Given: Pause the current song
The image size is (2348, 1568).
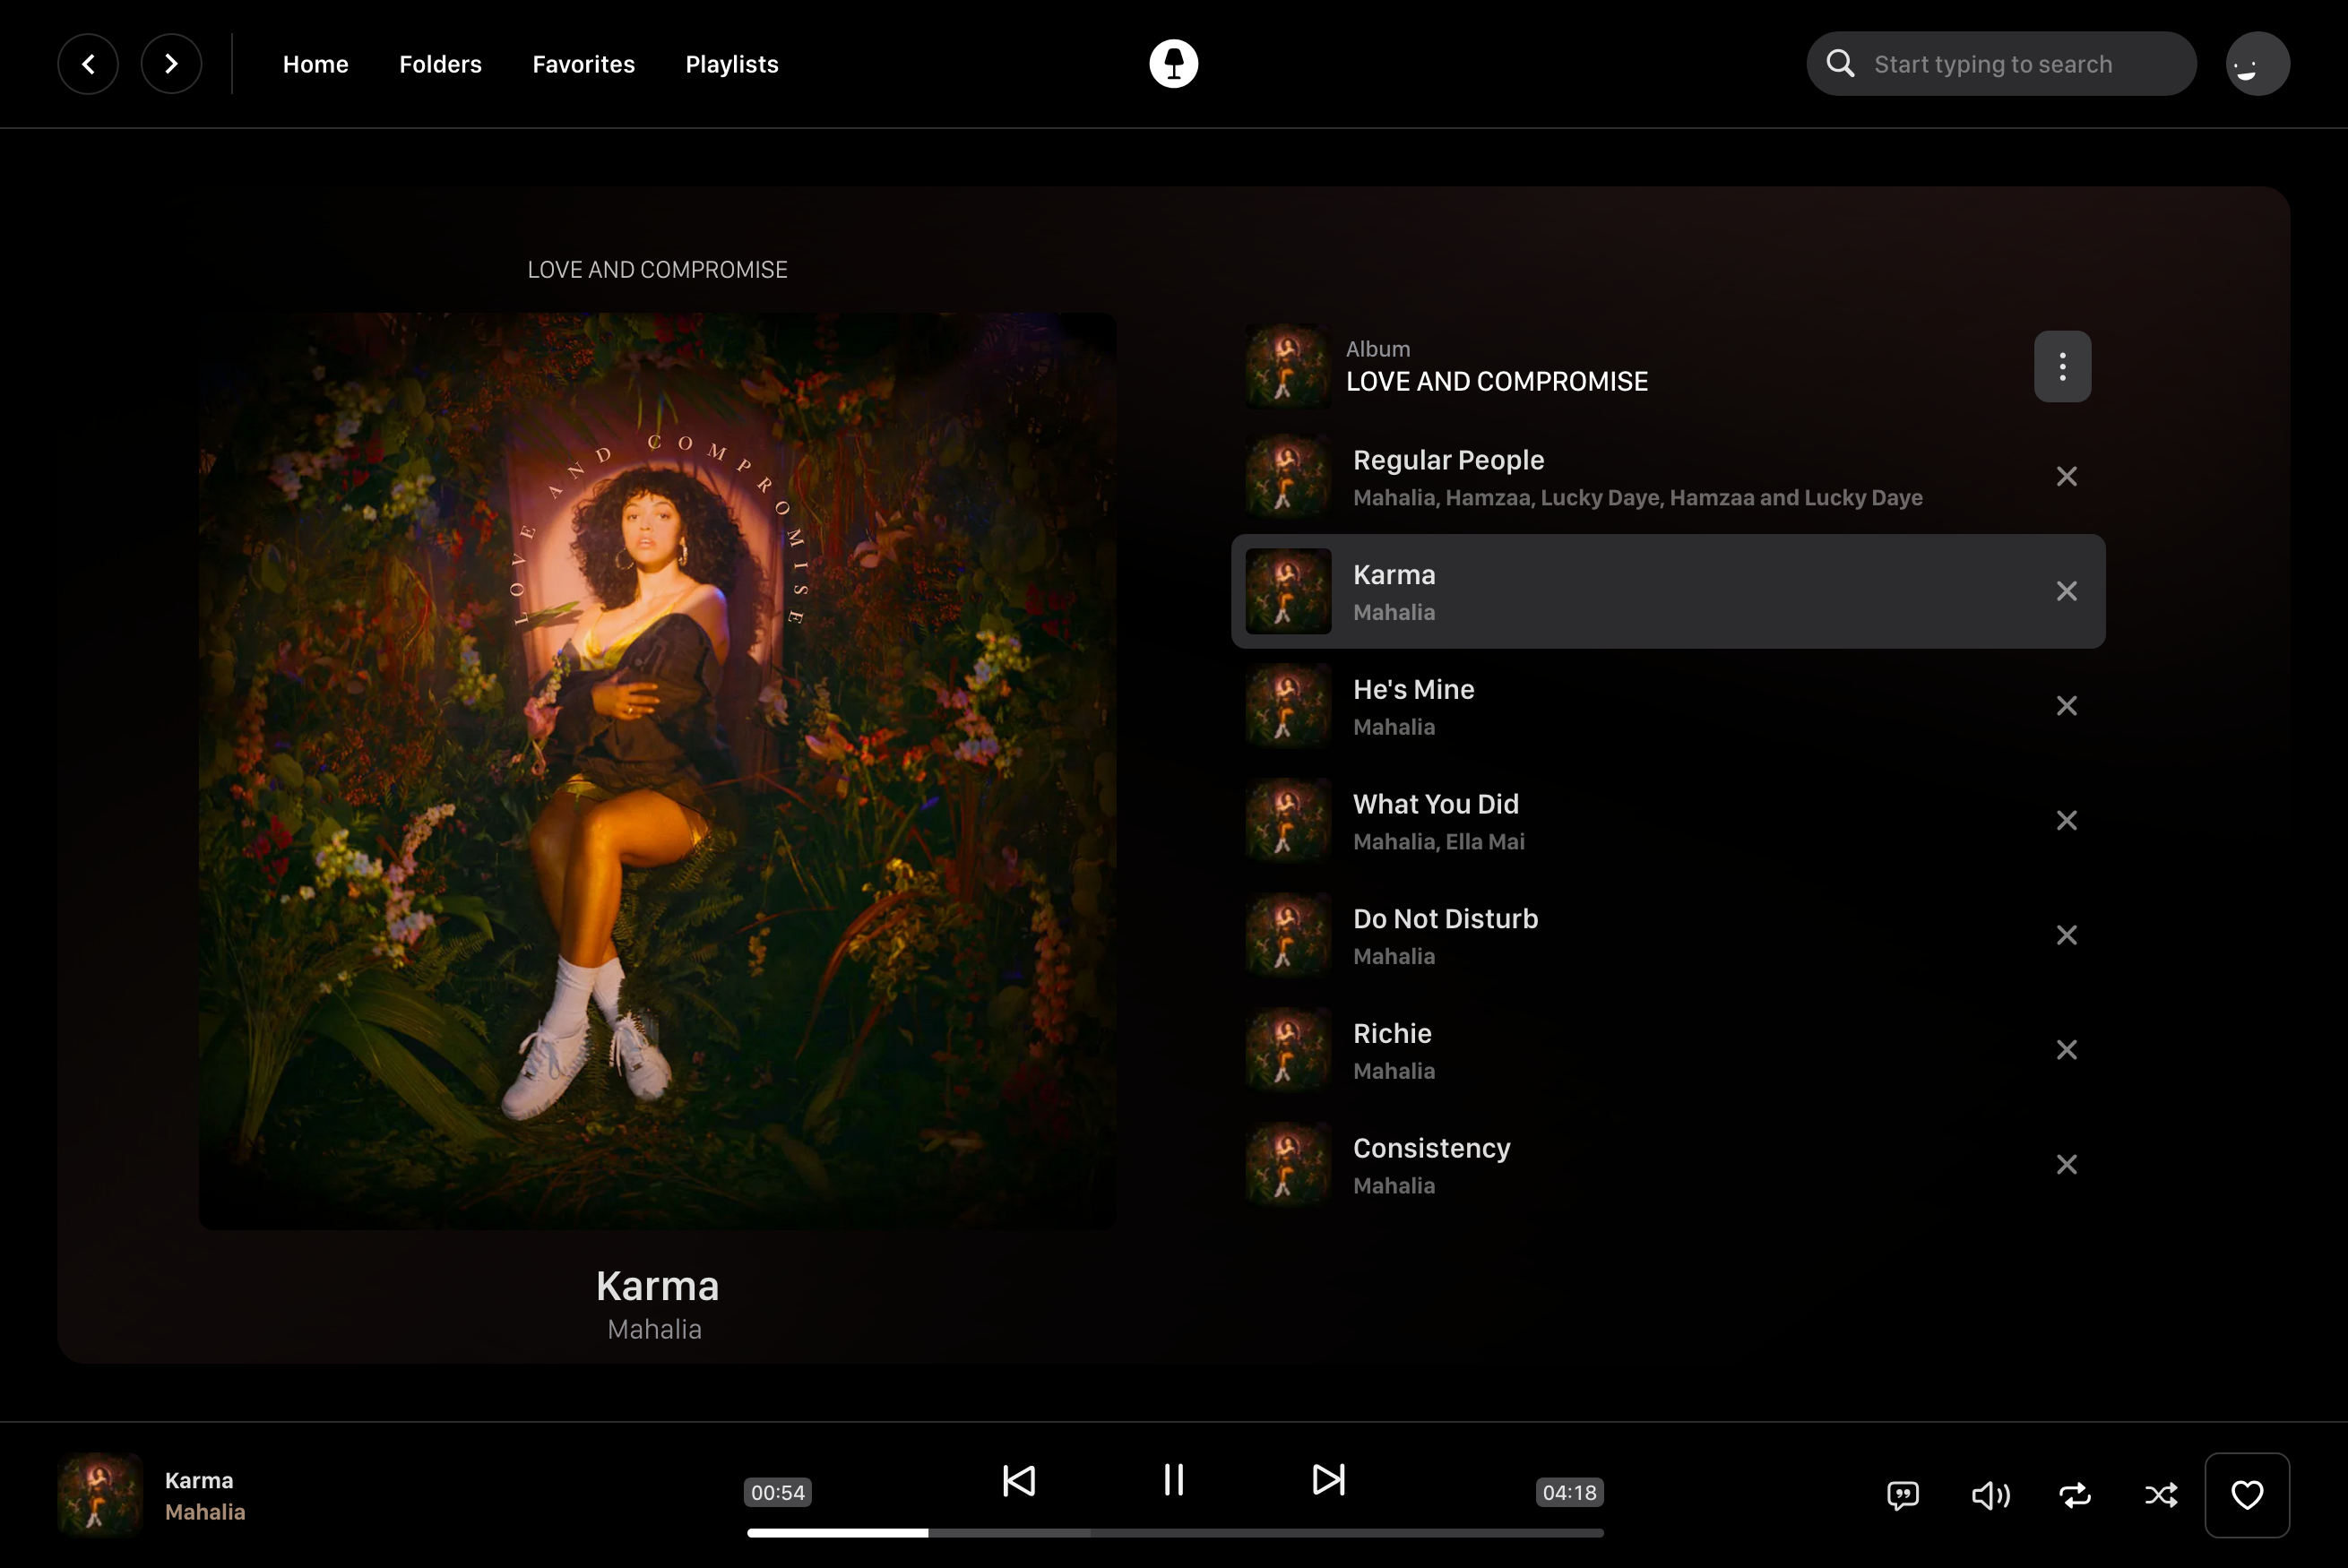Looking at the screenshot, I should (1173, 1480).
